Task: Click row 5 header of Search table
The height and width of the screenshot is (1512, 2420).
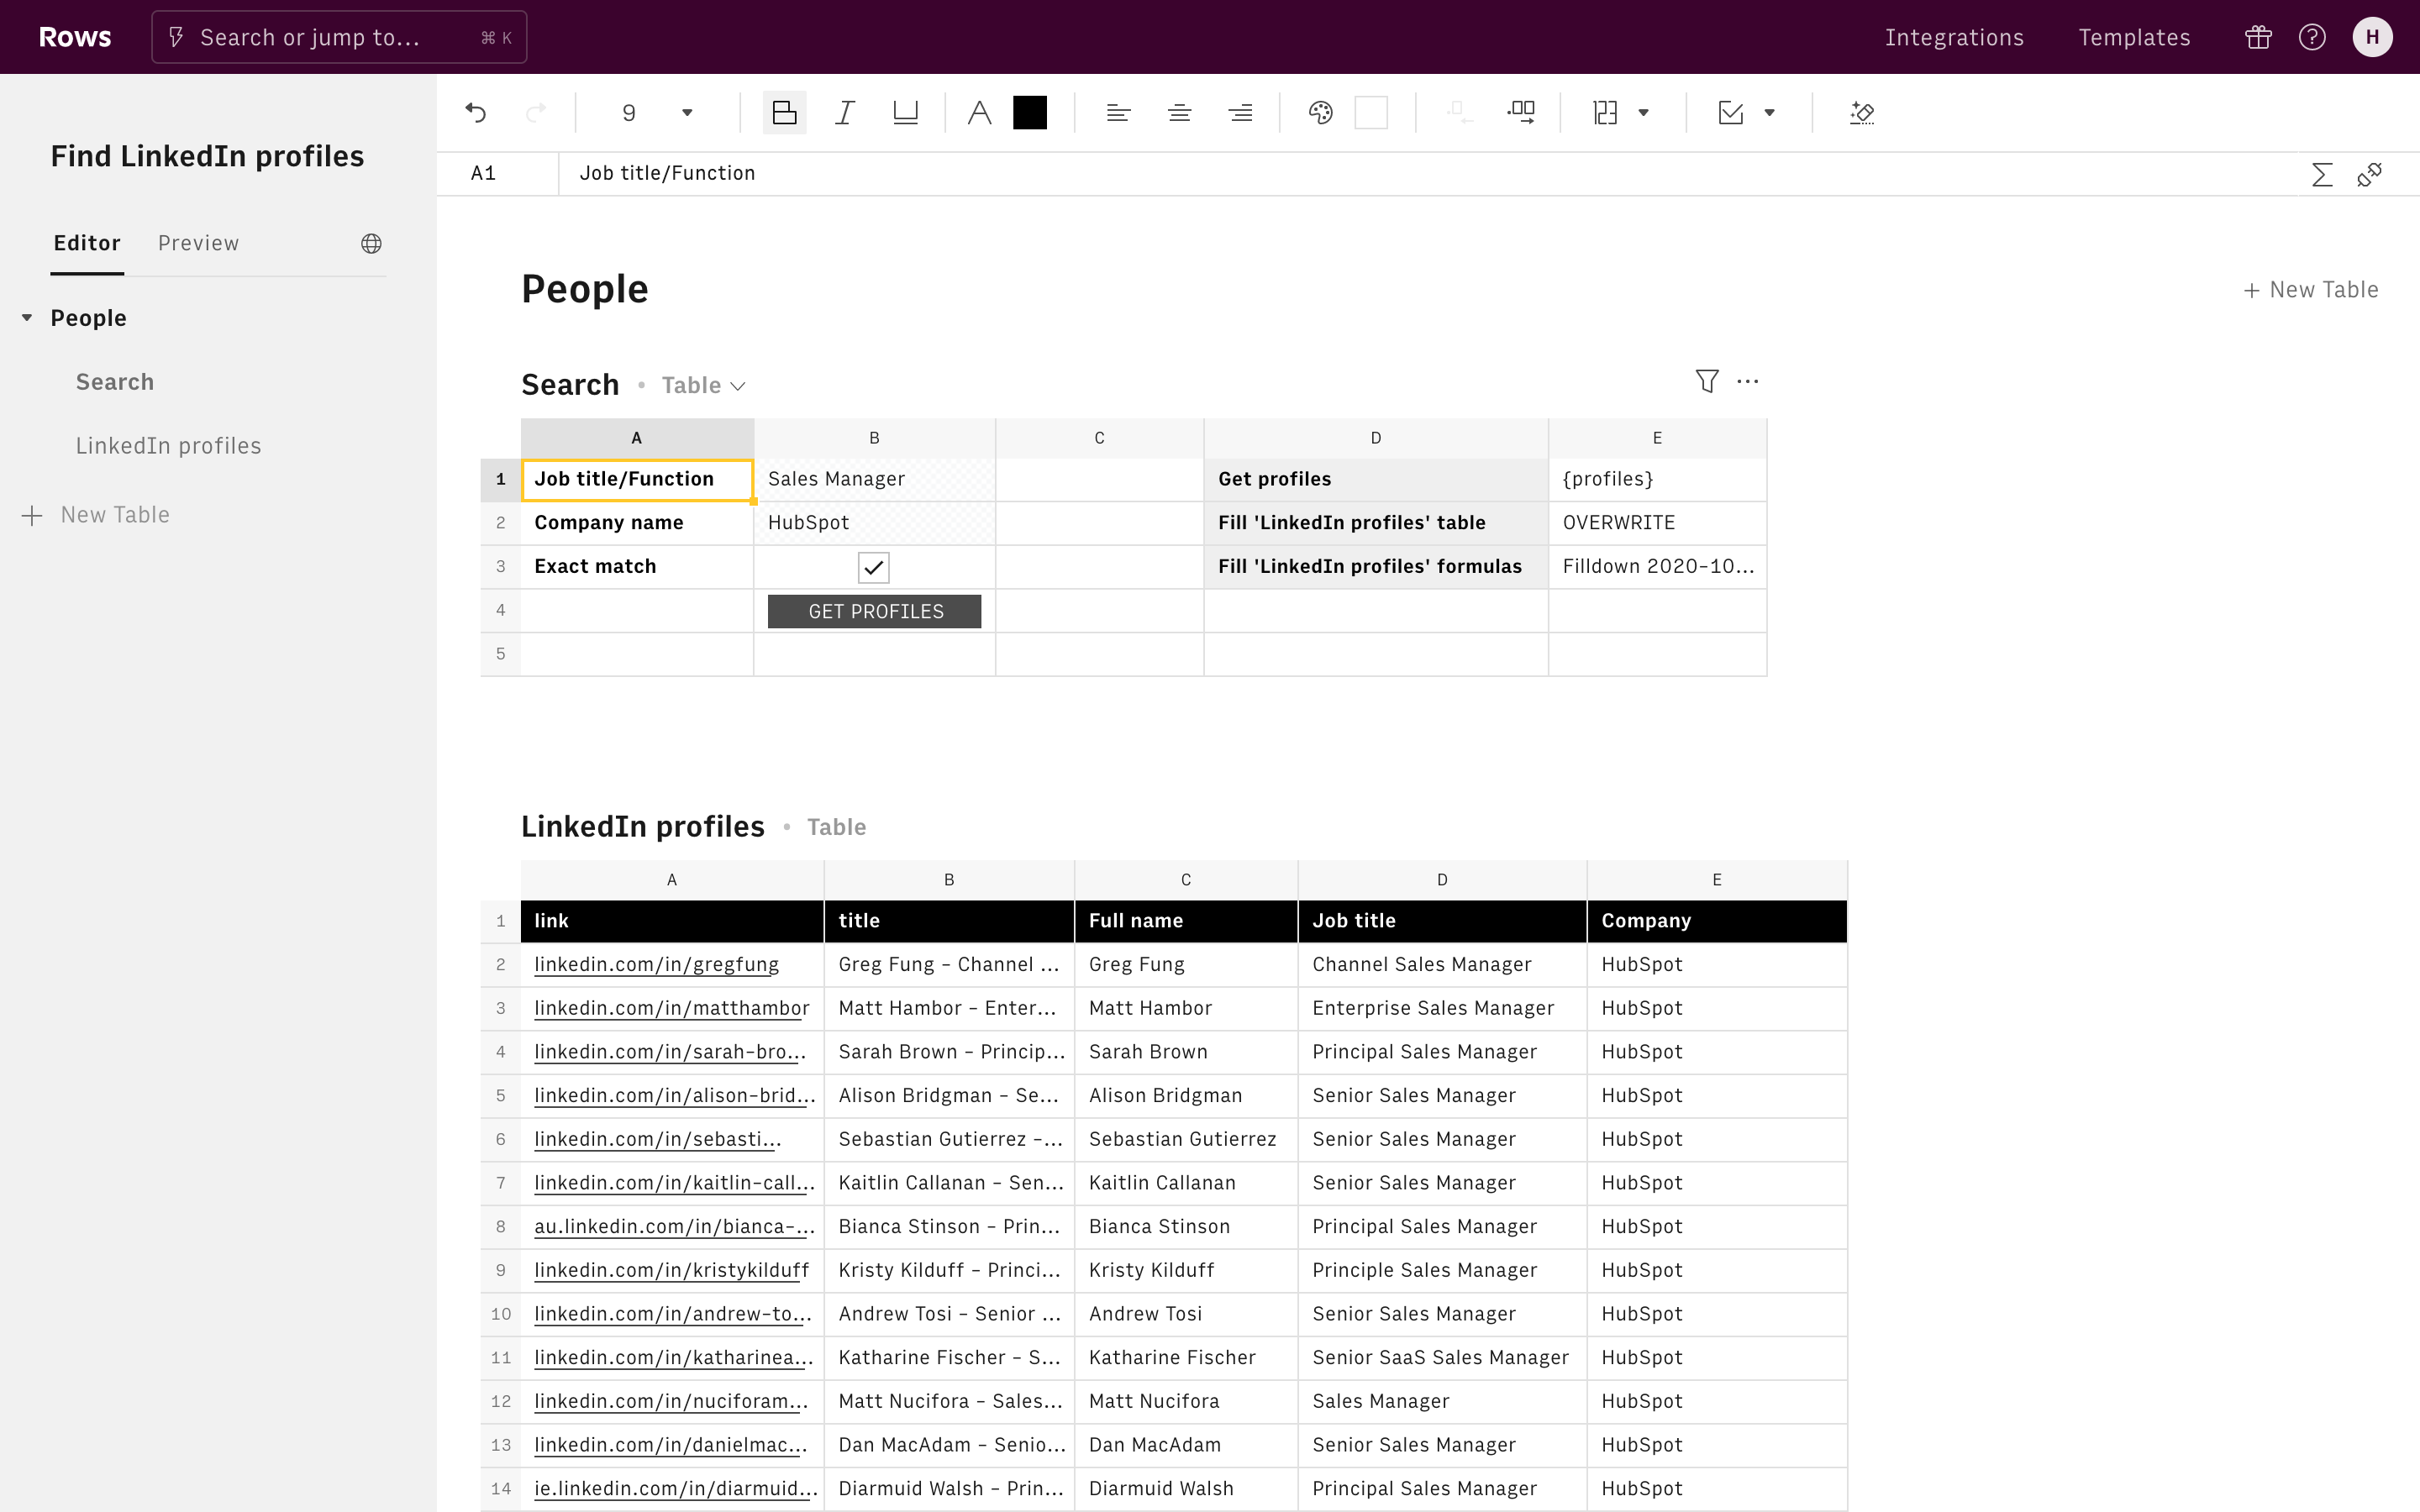Action: click(500, 654)
